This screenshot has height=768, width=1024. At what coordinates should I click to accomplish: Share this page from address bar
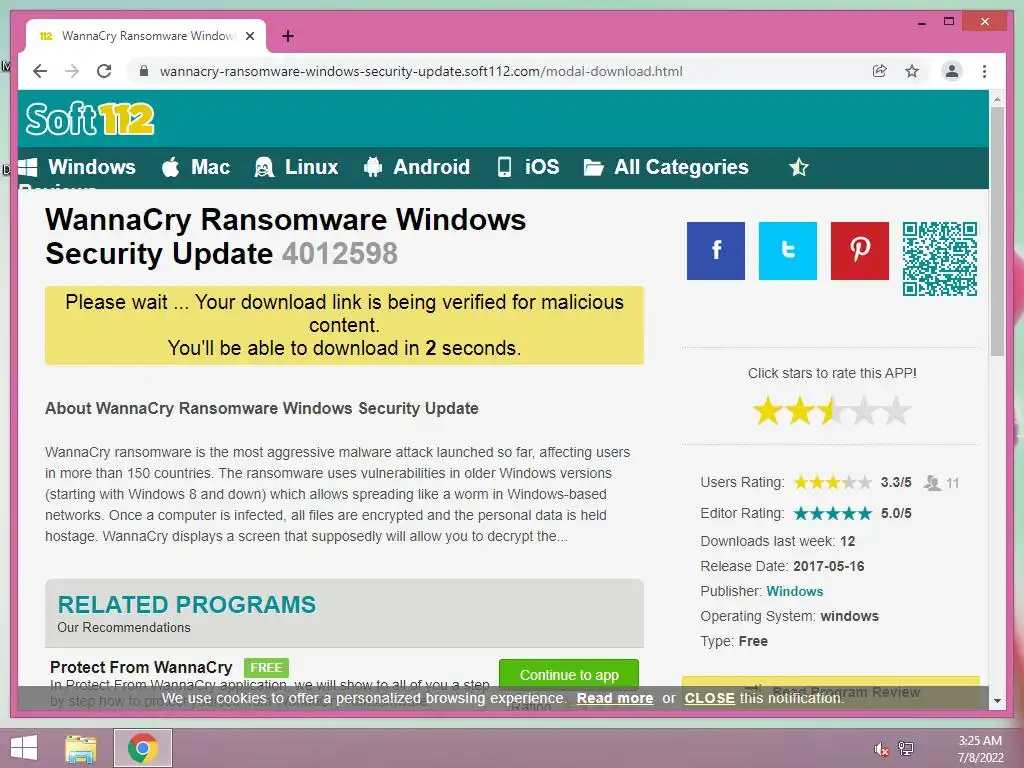pyautogui.click(x=880, y=71)
